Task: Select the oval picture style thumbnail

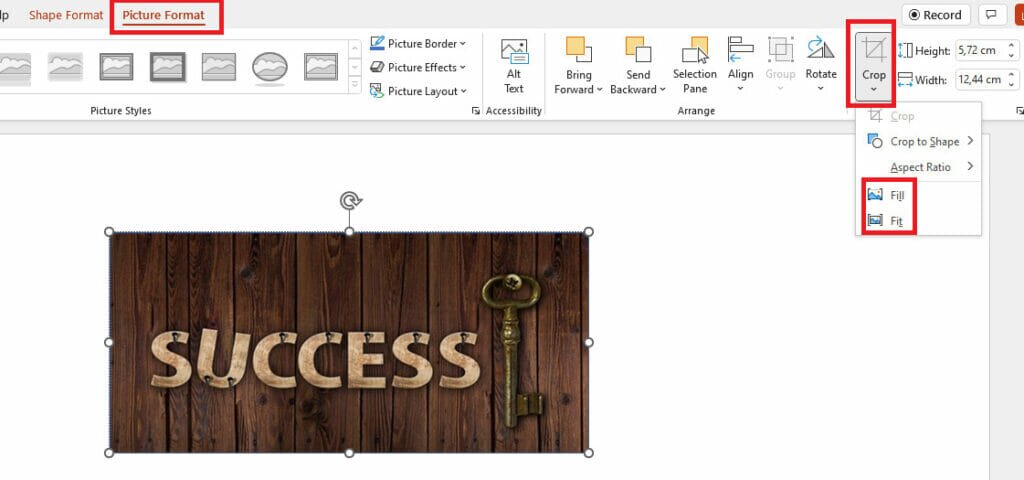Action: [269, 67]
